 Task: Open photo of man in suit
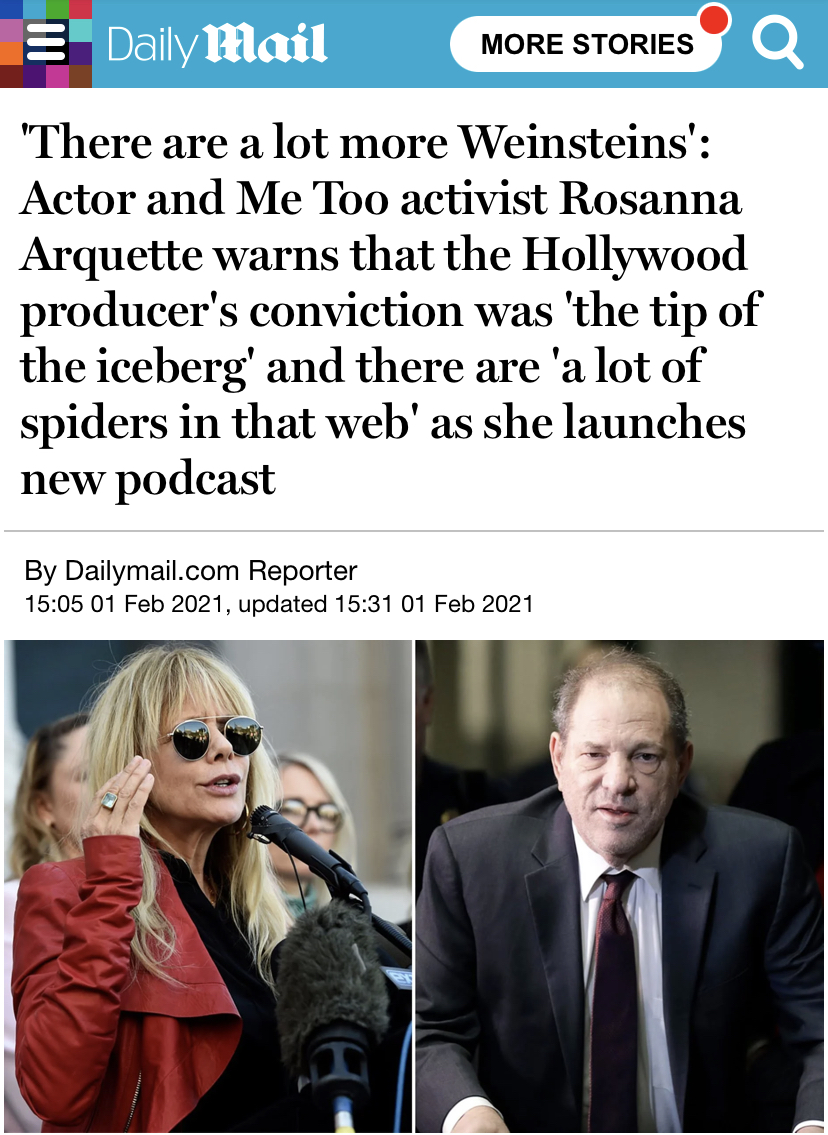tap(620, 886)
